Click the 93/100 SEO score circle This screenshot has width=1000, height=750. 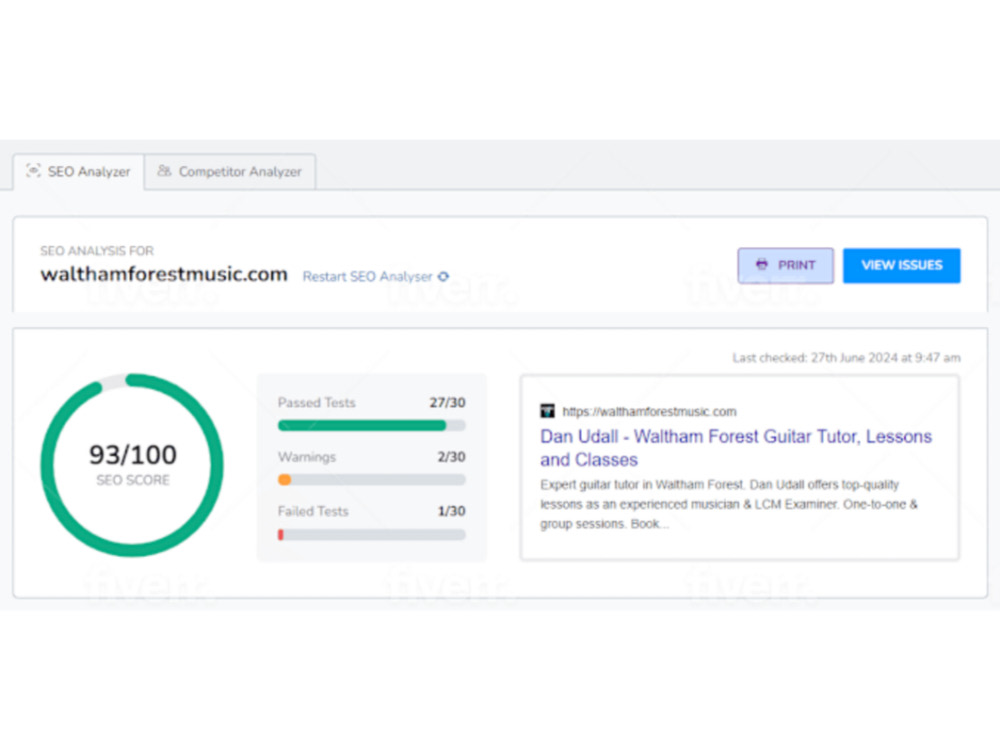coord(132,465)
